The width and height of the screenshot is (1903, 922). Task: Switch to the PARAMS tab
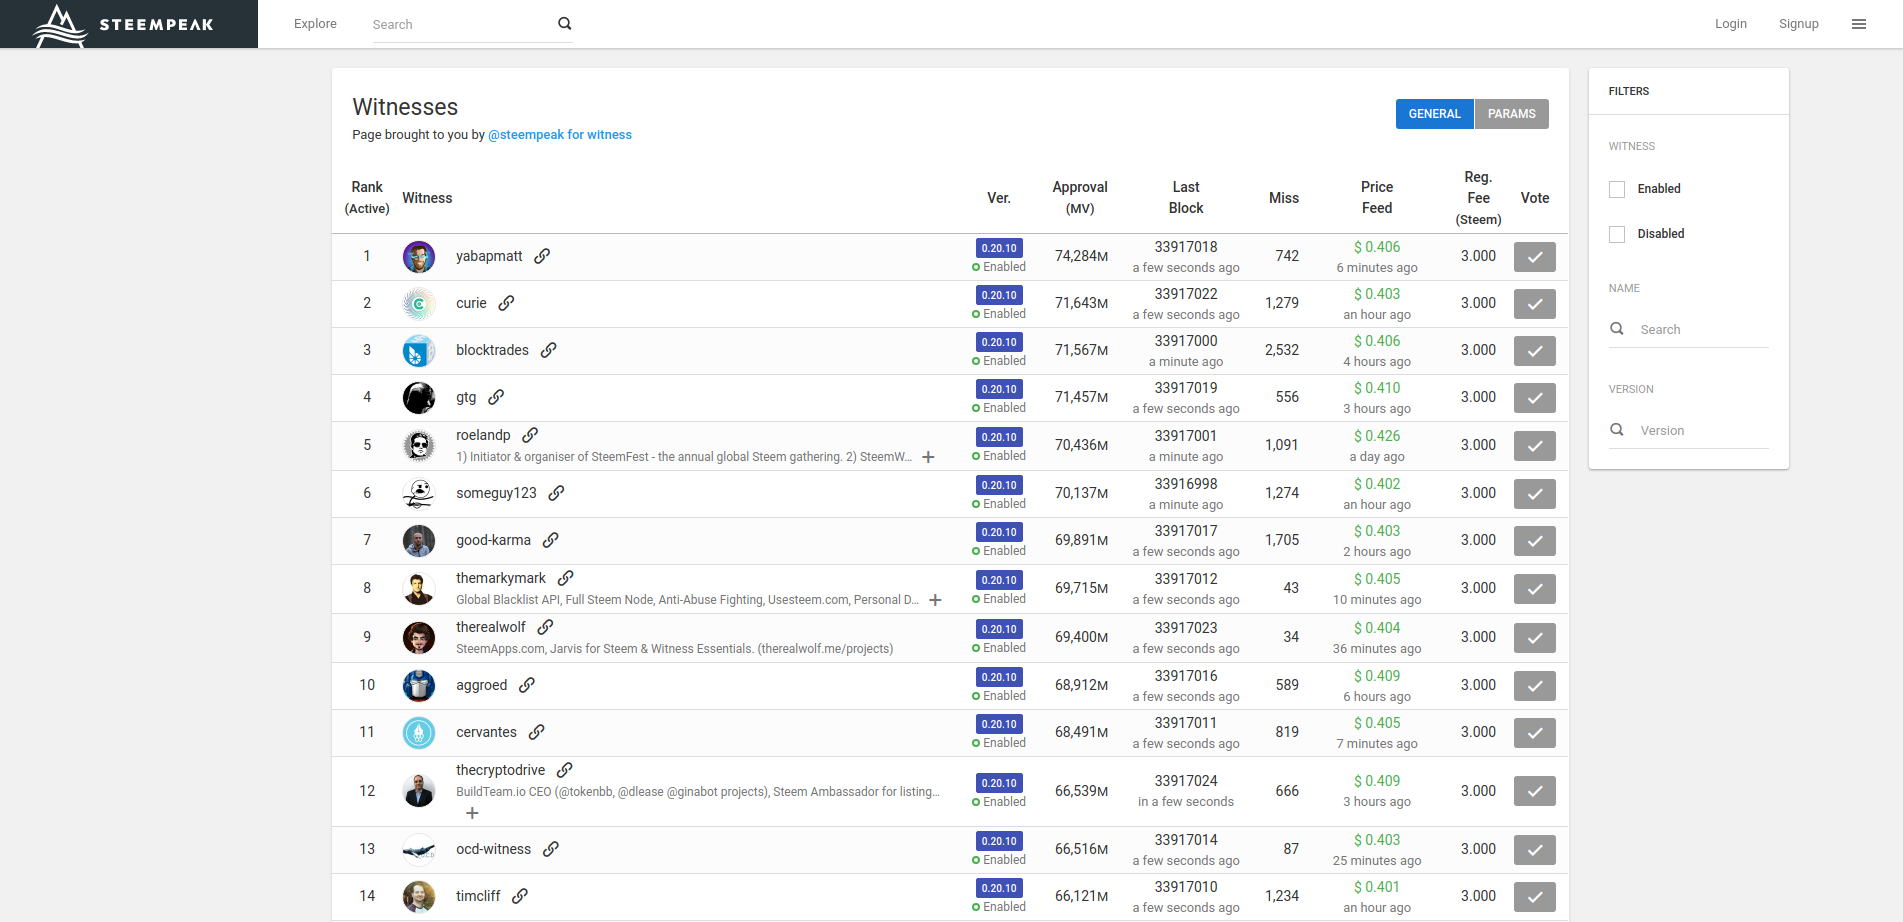1511,114
